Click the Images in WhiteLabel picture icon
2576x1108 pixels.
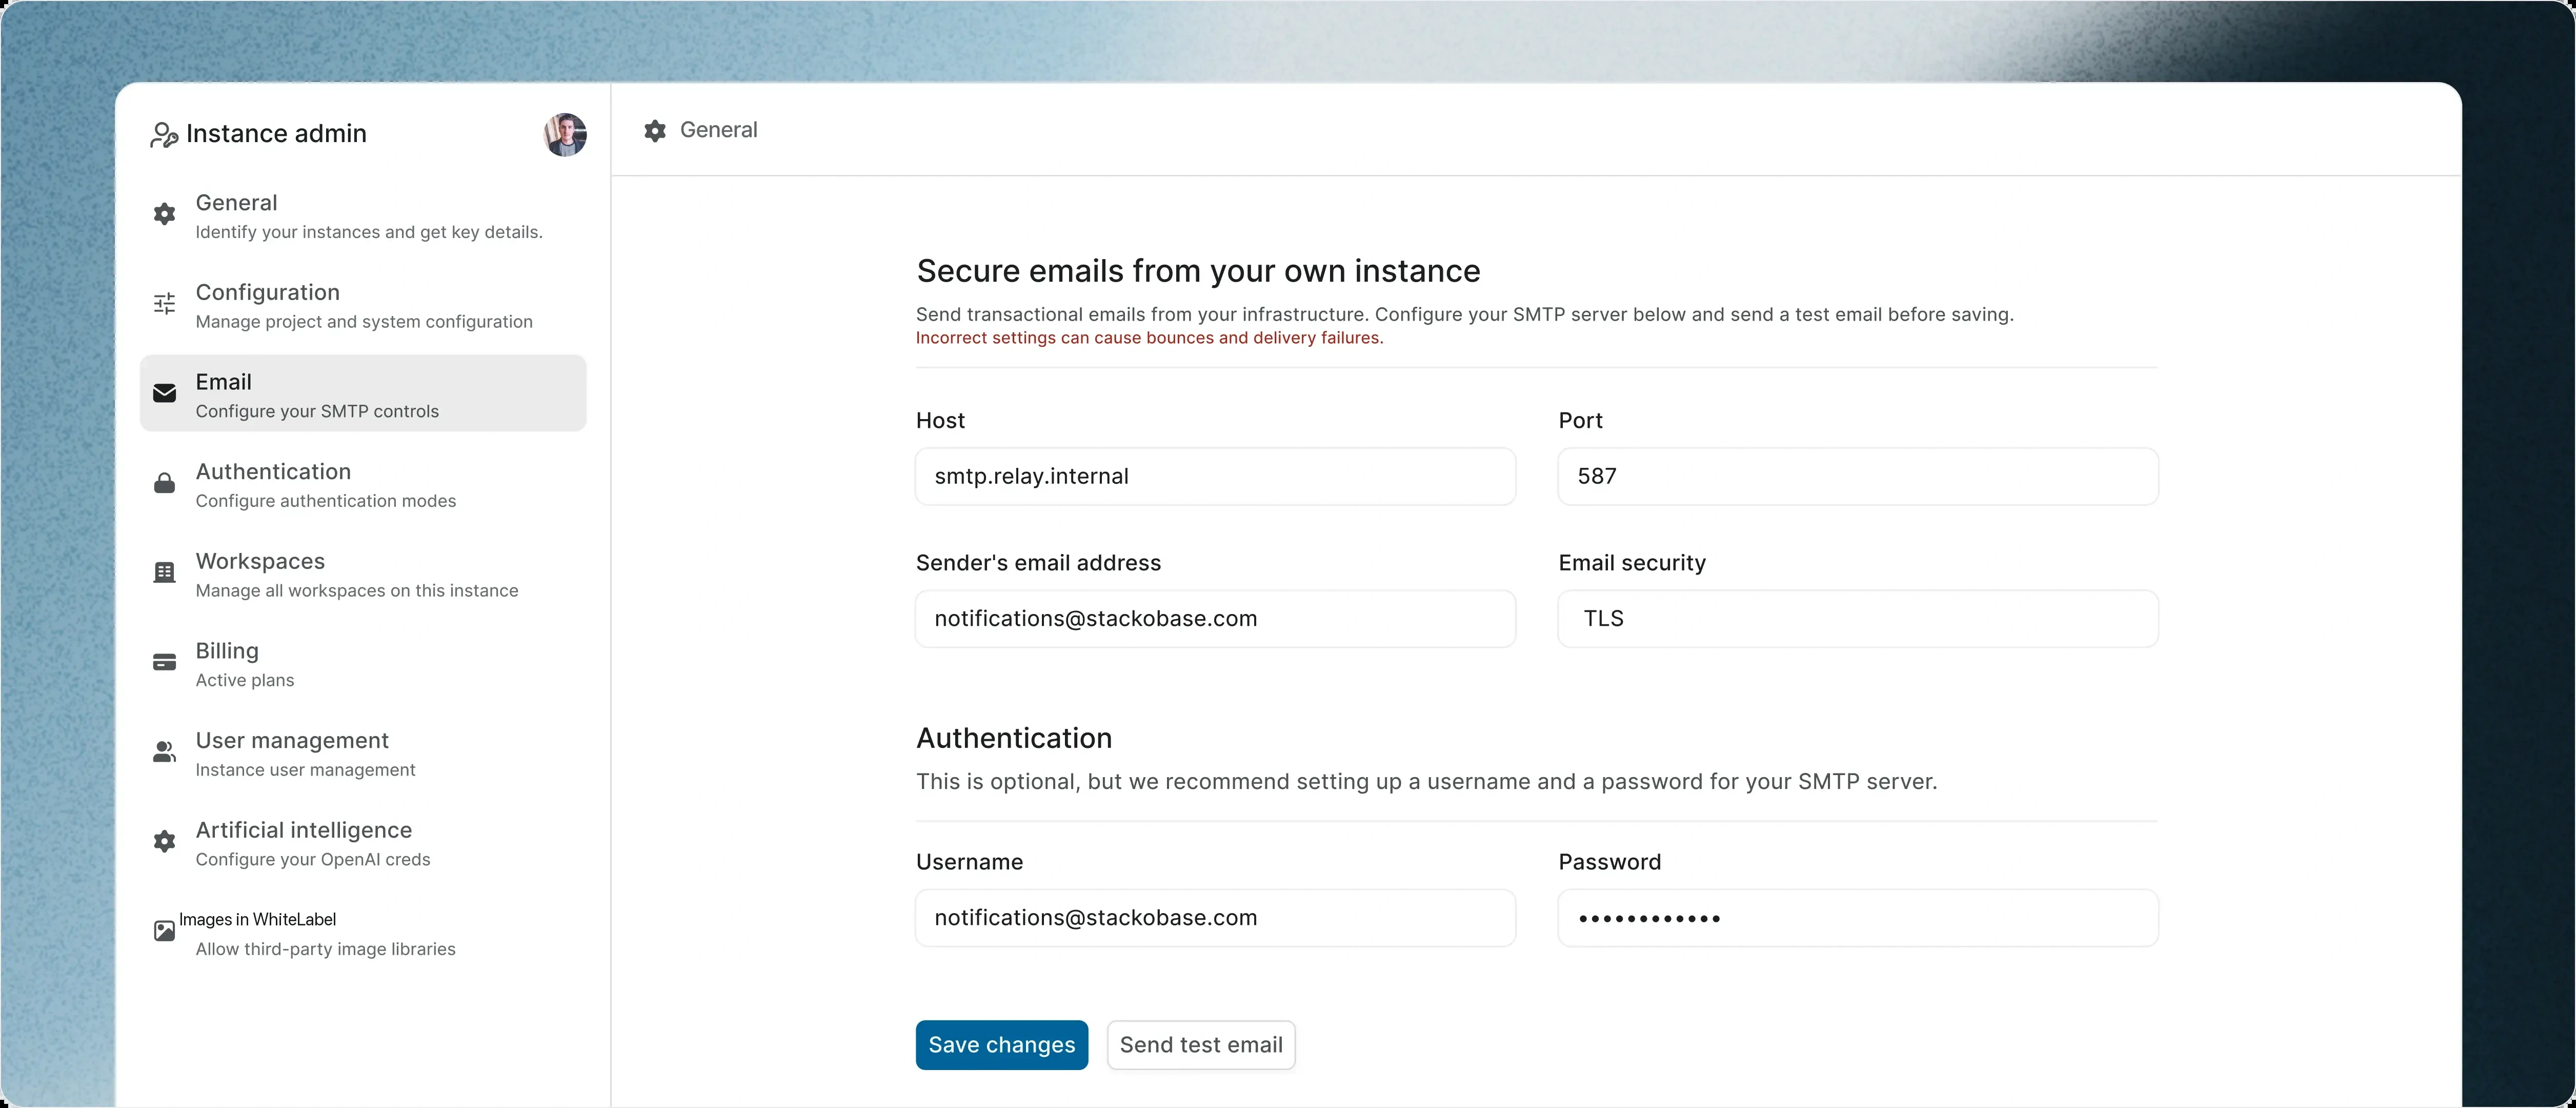(x=164, y=931)
